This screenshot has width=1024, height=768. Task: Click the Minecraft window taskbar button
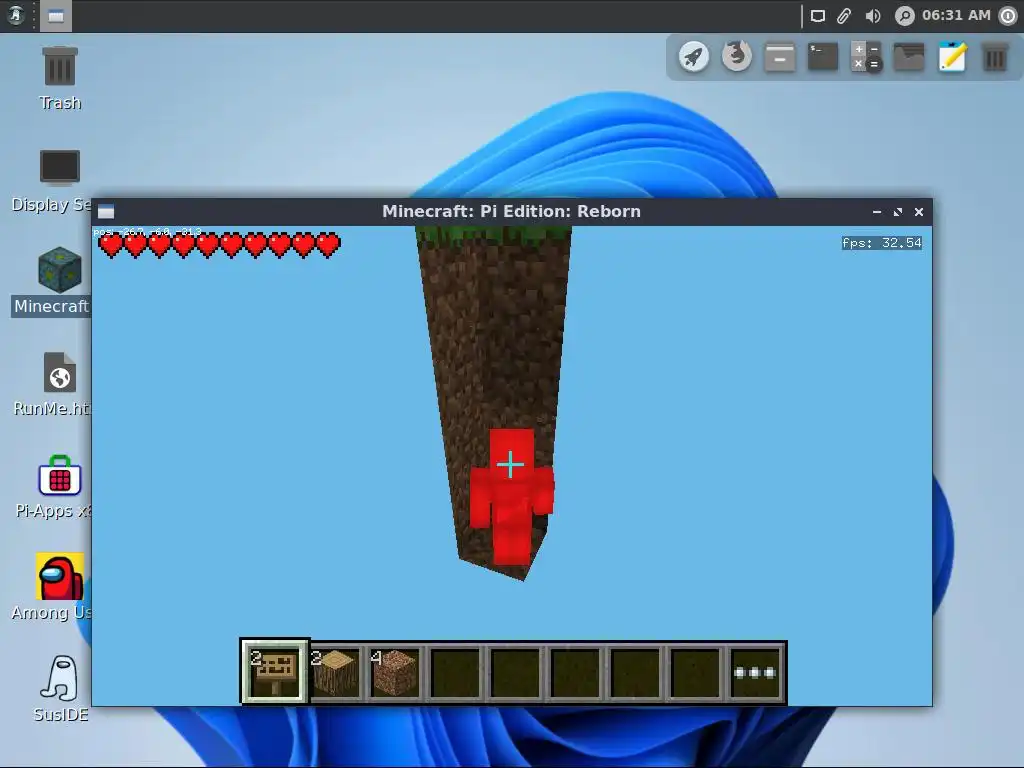point(56,16)
